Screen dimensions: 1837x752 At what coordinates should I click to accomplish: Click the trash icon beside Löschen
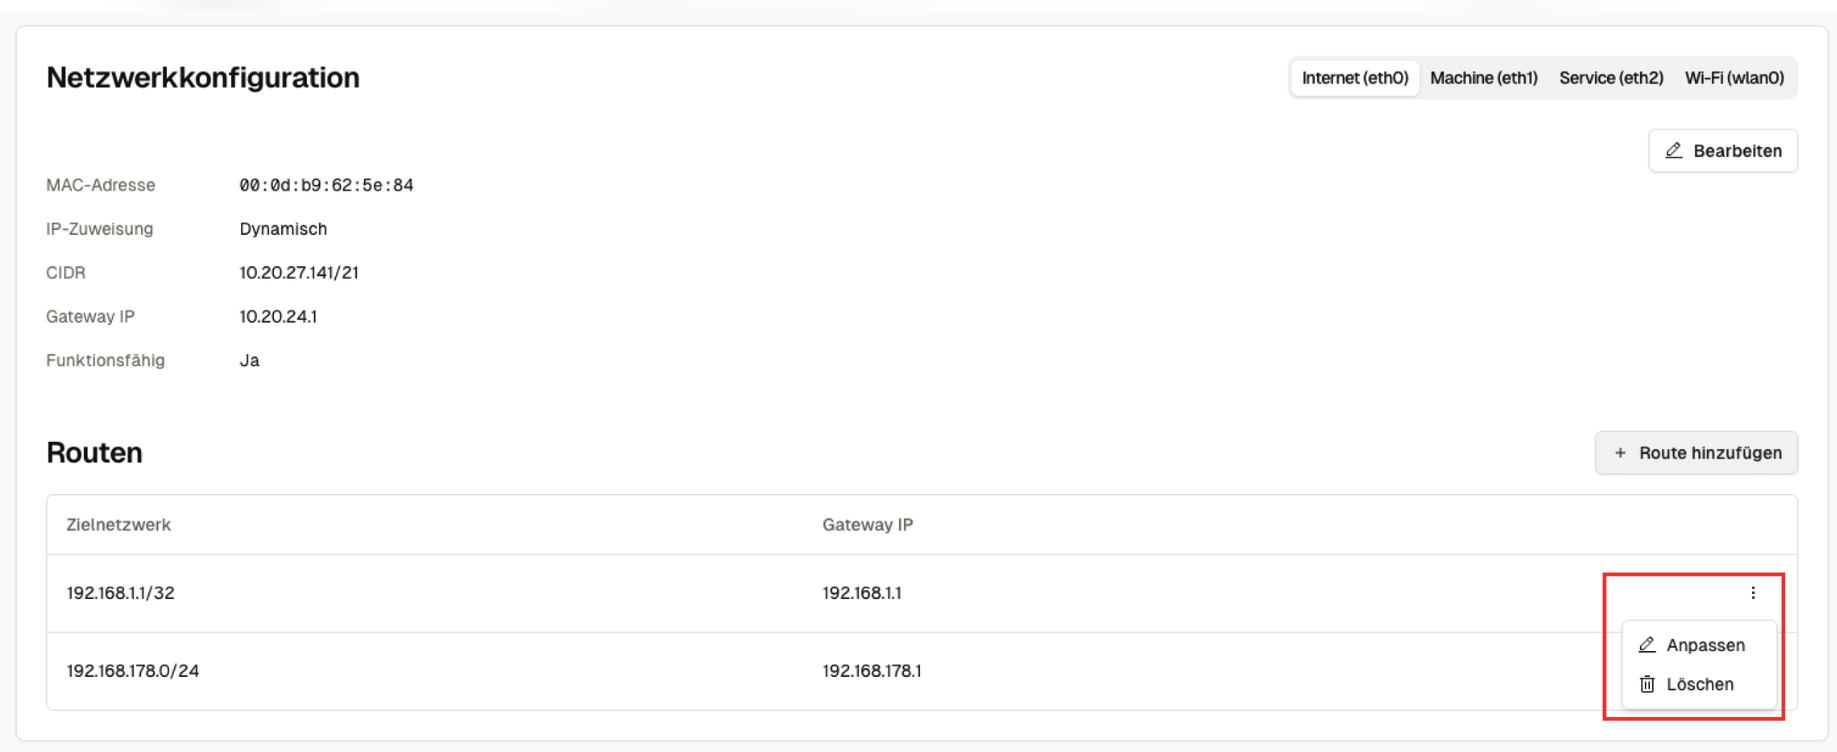tap(1647, 685)
